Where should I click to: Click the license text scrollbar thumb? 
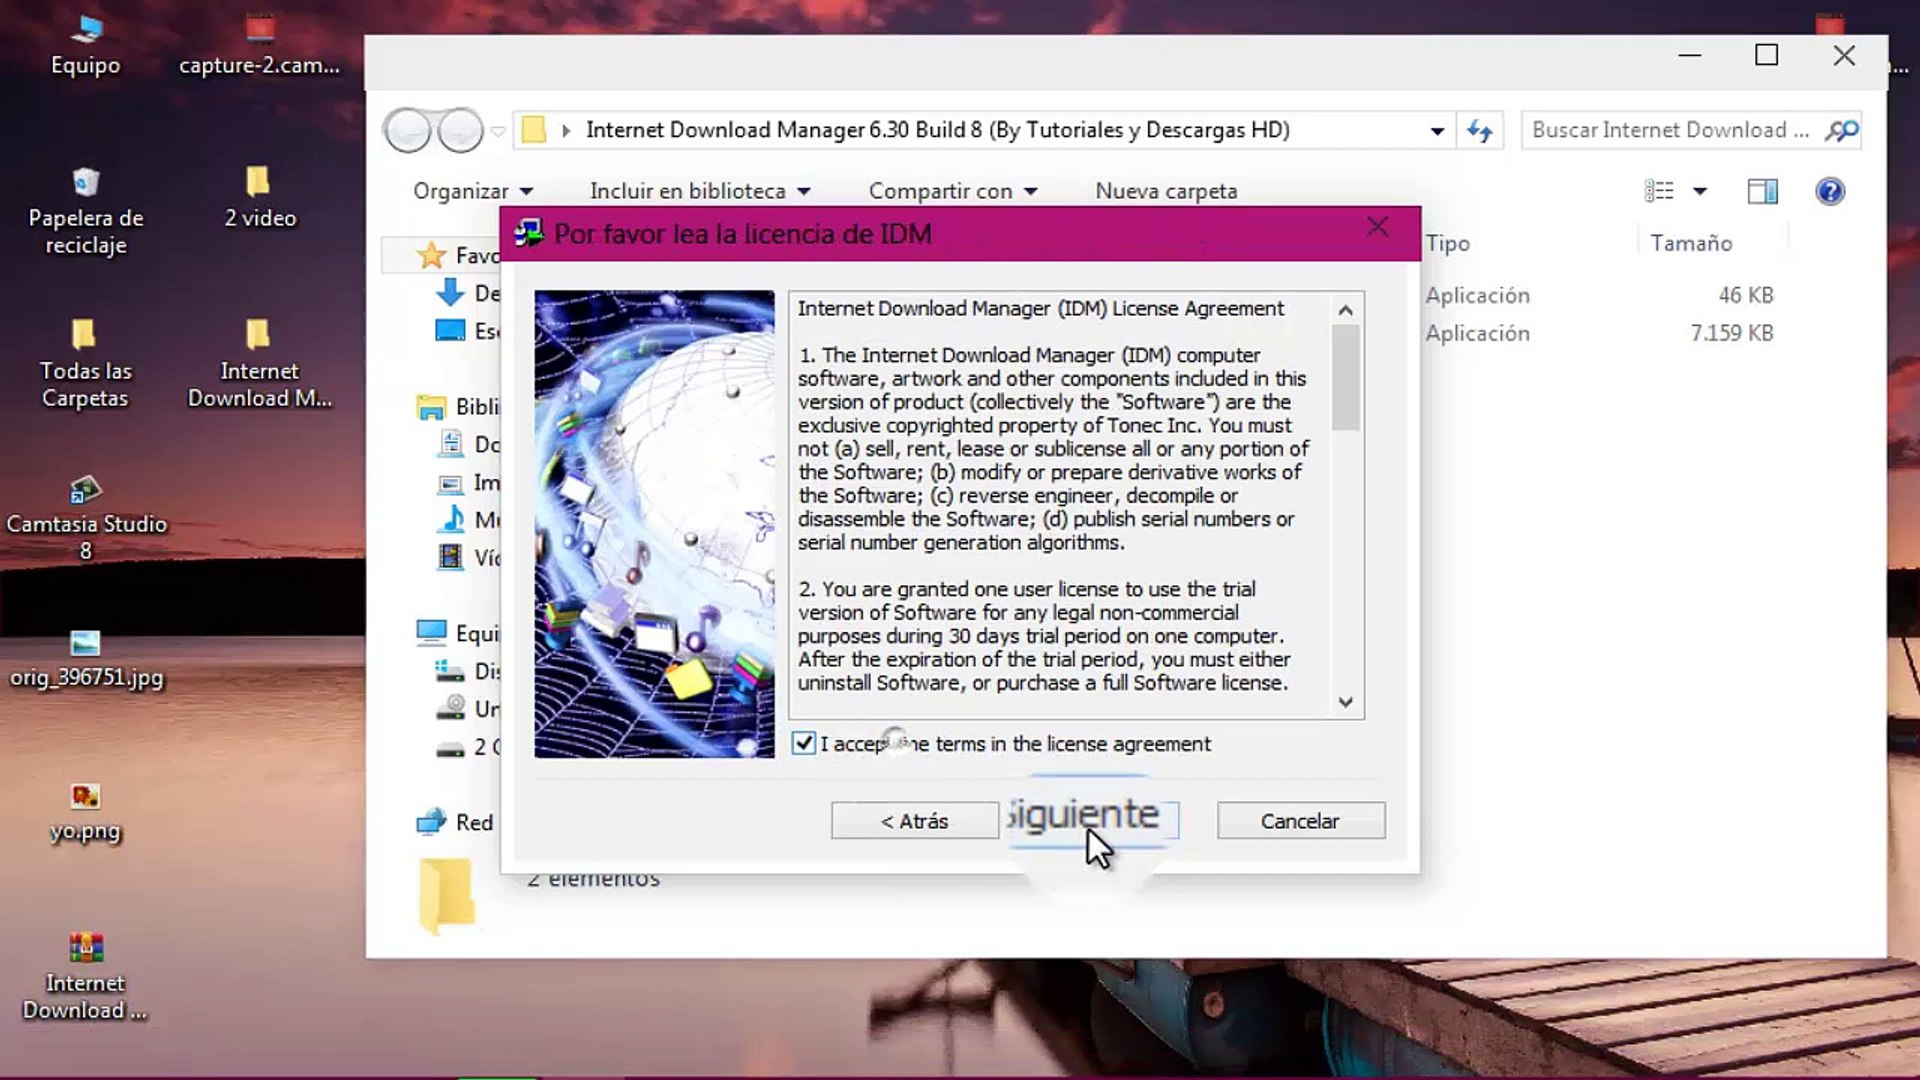[1346, 378]
